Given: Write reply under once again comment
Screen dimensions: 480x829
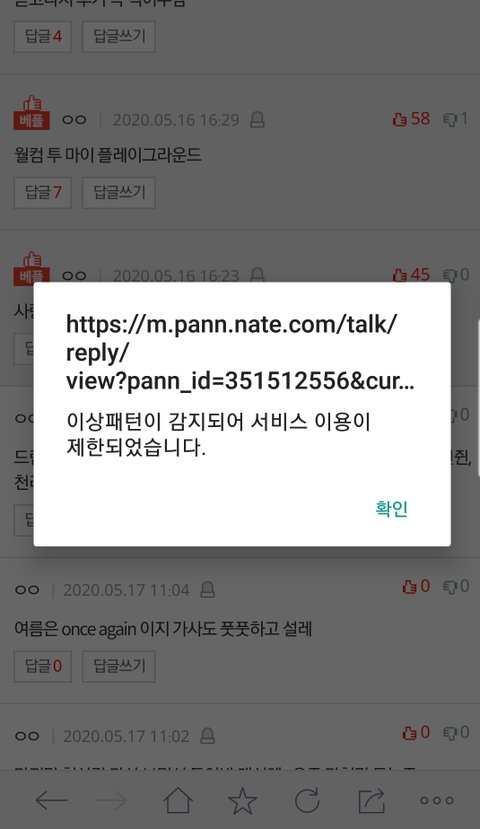Looking at the screenshot, I should (119, 666).
